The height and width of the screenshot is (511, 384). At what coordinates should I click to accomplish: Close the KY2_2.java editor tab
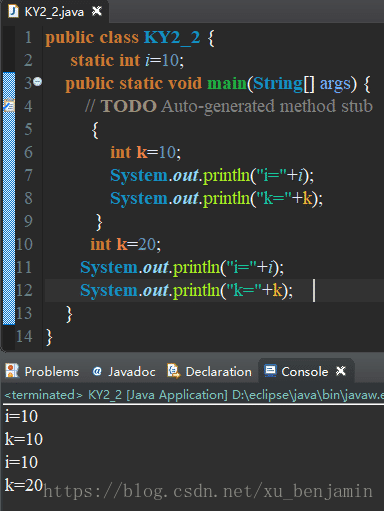pyautogui.click(x=97, y=11)
